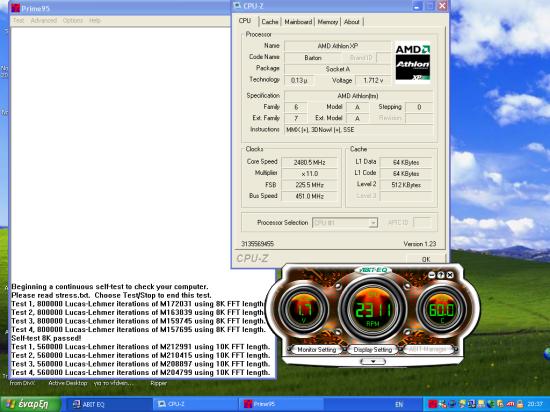Click the greyed ABIT Manager button
The height and width of the screenshot is (412, 550).
coord(428,349)
